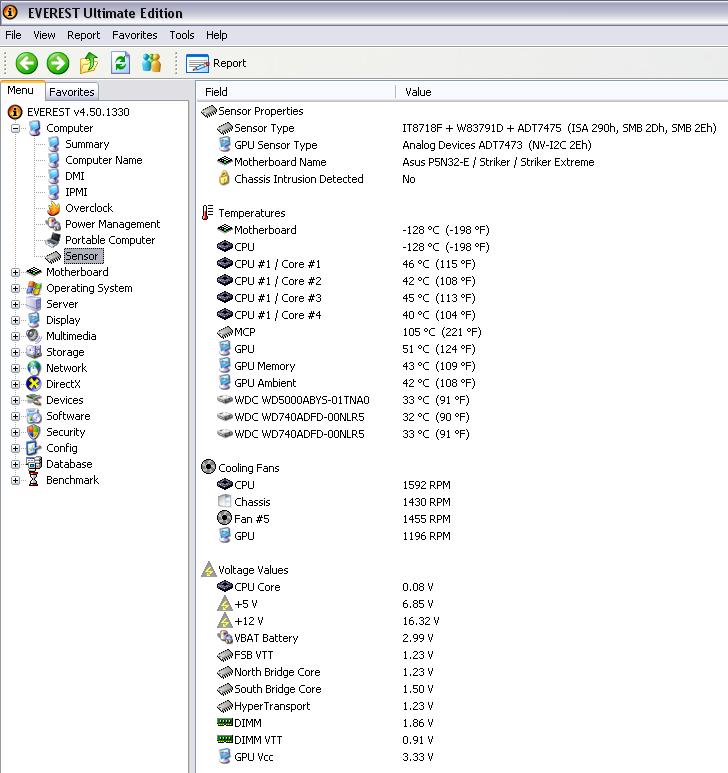Click the Voltage Values warning-triangle icon
Image resolution: width=728 pixels, height=773 pixels.
click(209, 569)
